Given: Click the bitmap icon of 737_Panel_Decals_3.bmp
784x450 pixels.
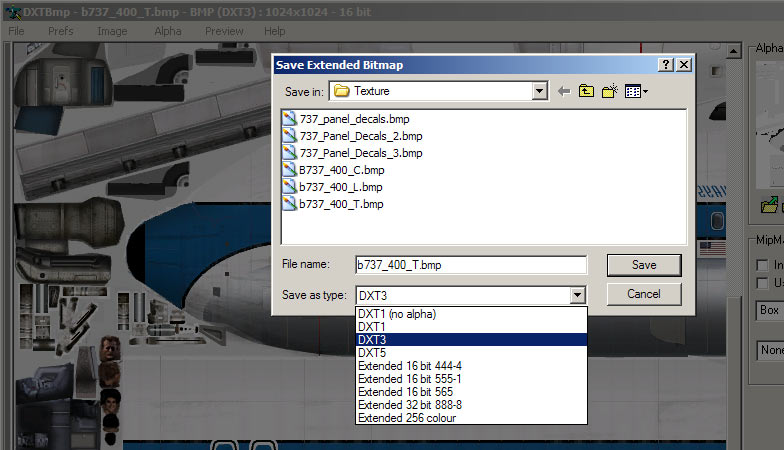Looking at the screenshot, I should pyautogui.click(x=289, y=152).
